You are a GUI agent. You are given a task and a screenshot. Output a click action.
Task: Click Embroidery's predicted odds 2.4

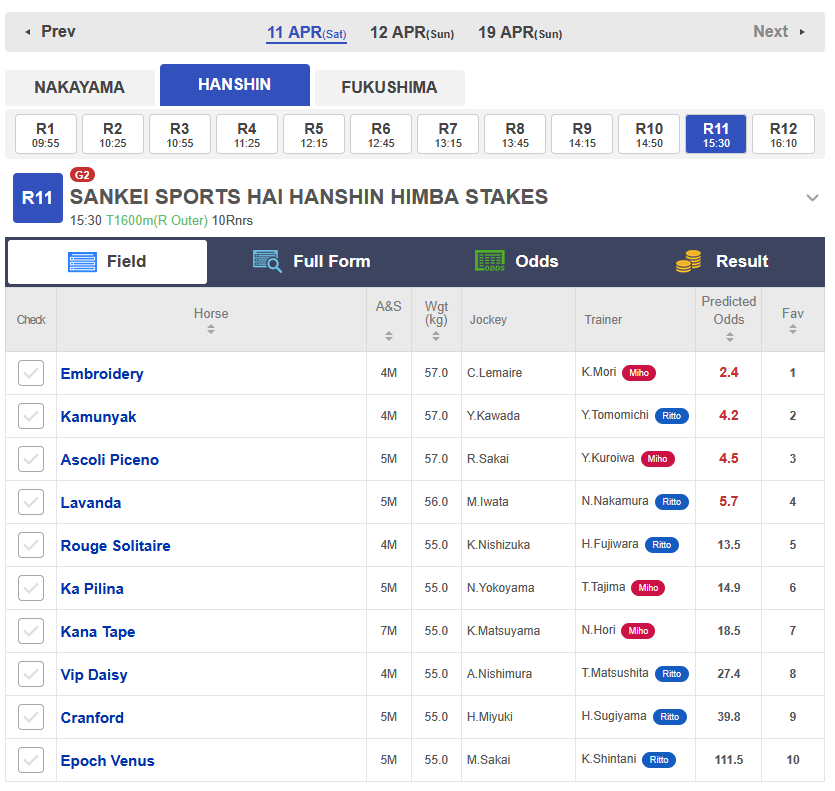click(x=729, y=372)
